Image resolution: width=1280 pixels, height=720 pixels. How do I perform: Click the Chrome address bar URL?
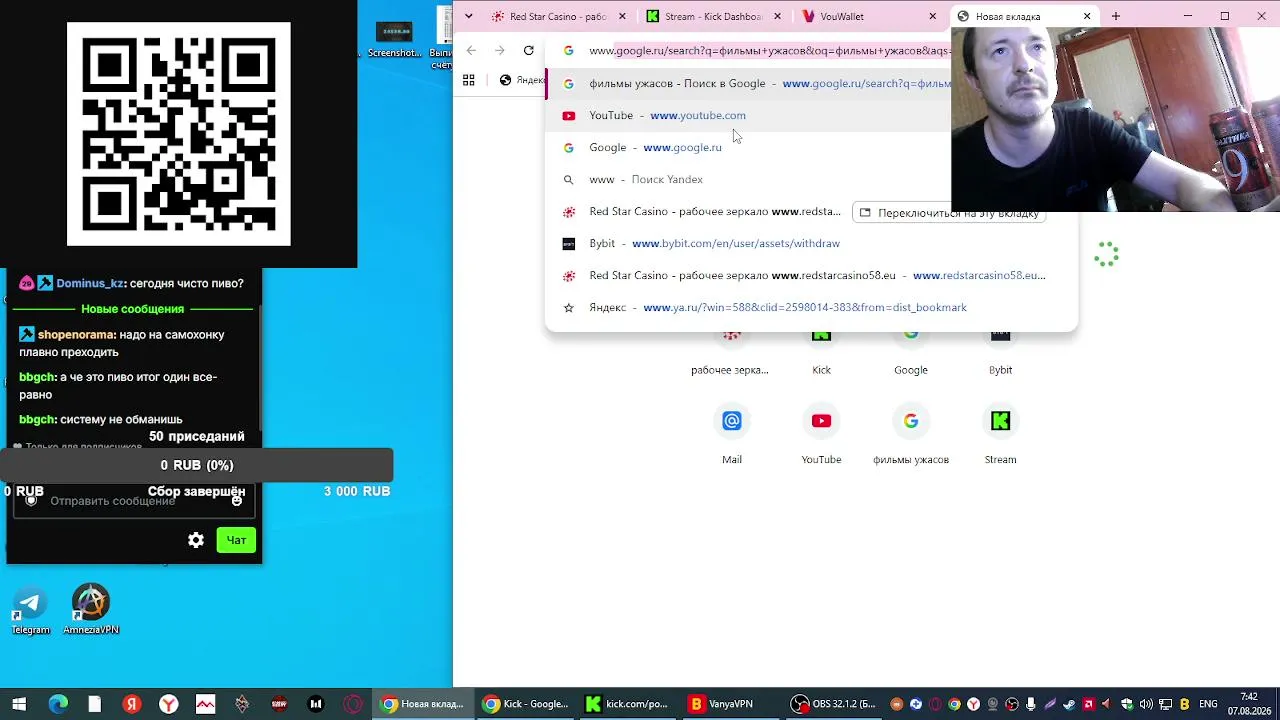[768, 50]
